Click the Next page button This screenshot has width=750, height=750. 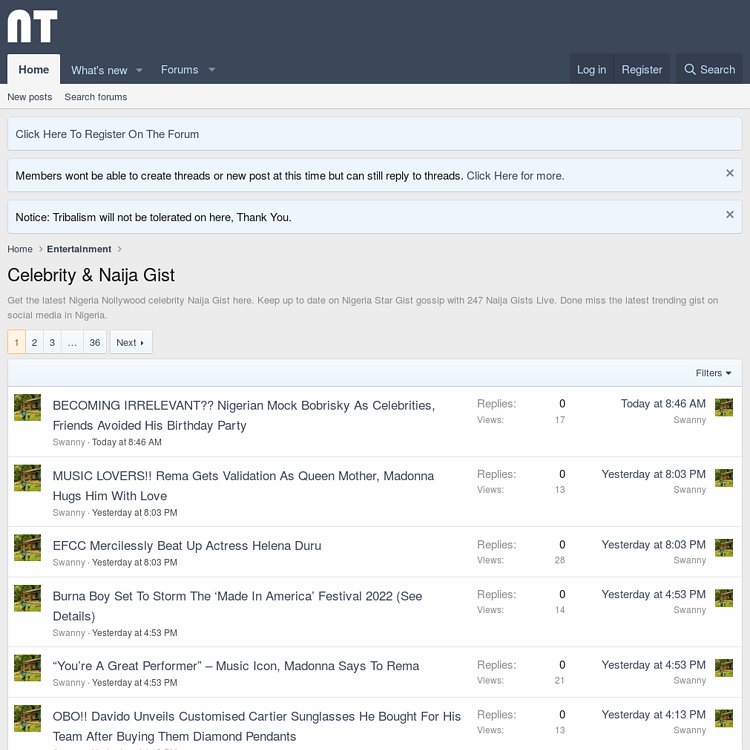(x=131, y=342)
